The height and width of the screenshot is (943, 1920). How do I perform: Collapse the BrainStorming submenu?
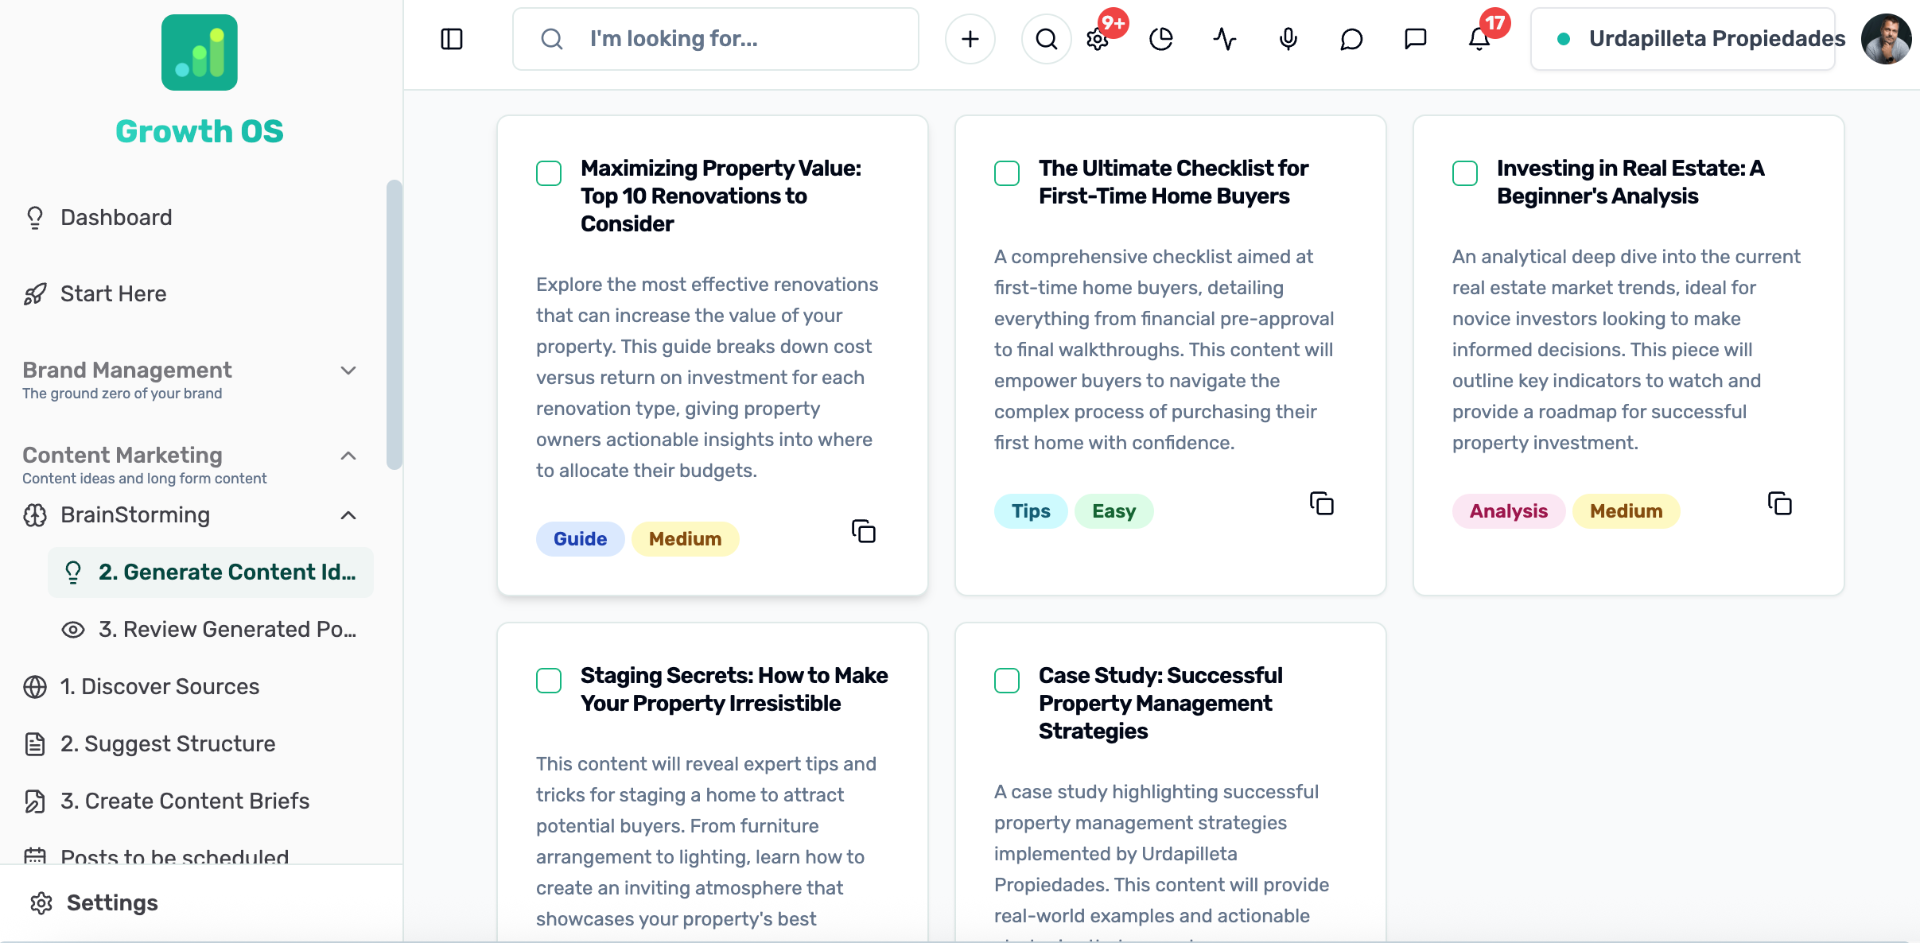(348, 516)
